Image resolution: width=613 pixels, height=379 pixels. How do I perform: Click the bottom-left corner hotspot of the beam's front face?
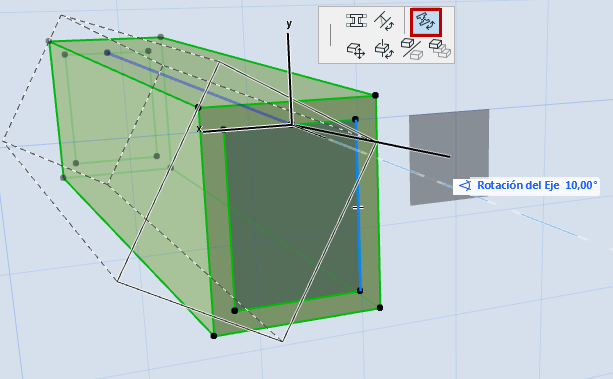(214, 336)
